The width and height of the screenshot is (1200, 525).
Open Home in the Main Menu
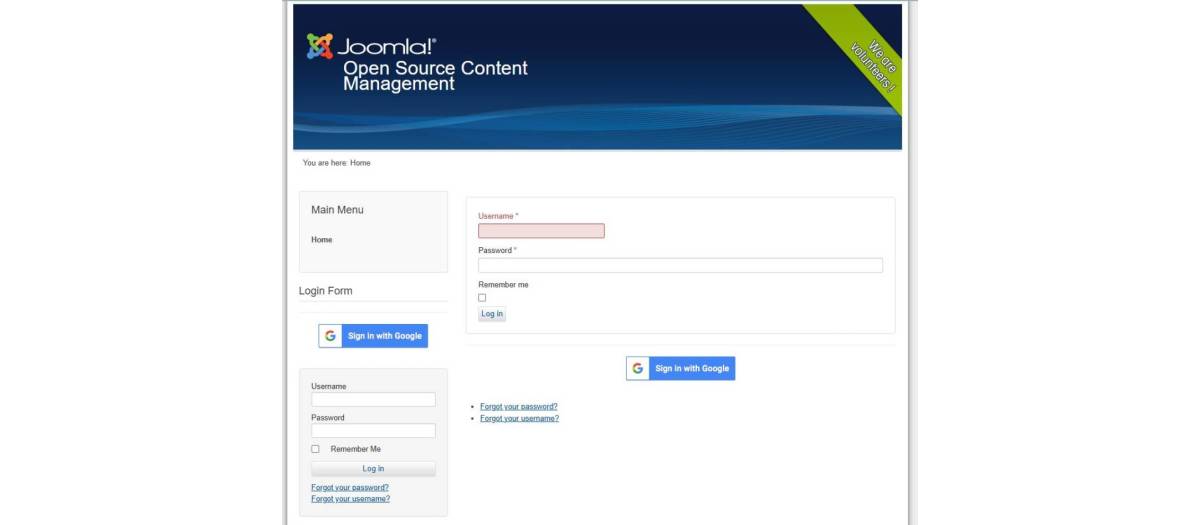pyautogui.click(x=321, y=240)
